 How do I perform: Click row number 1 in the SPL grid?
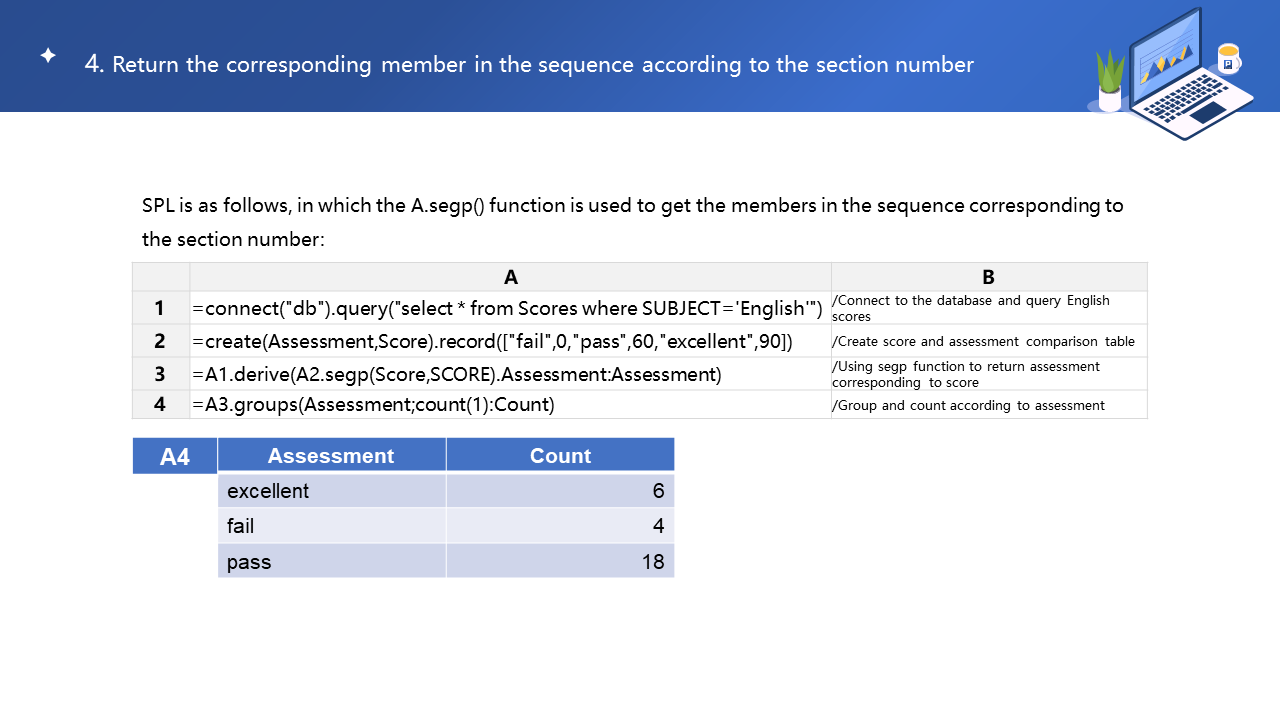click(160, 308)
